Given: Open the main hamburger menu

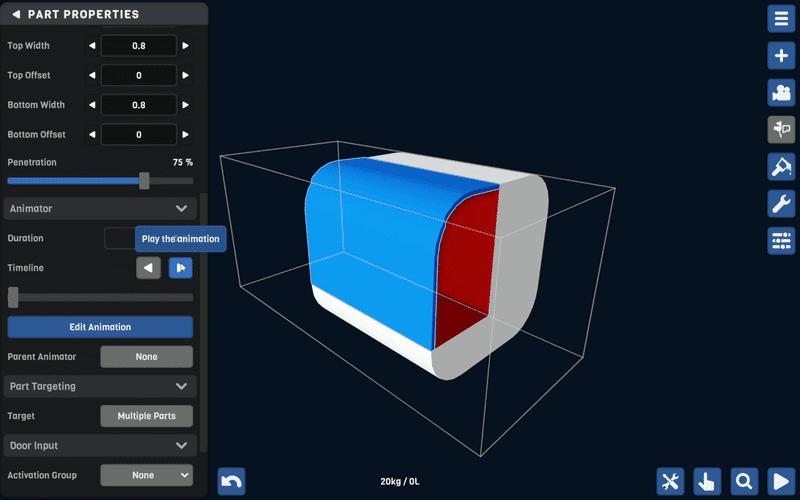Looking at the screenshot, I should [781, 19].
